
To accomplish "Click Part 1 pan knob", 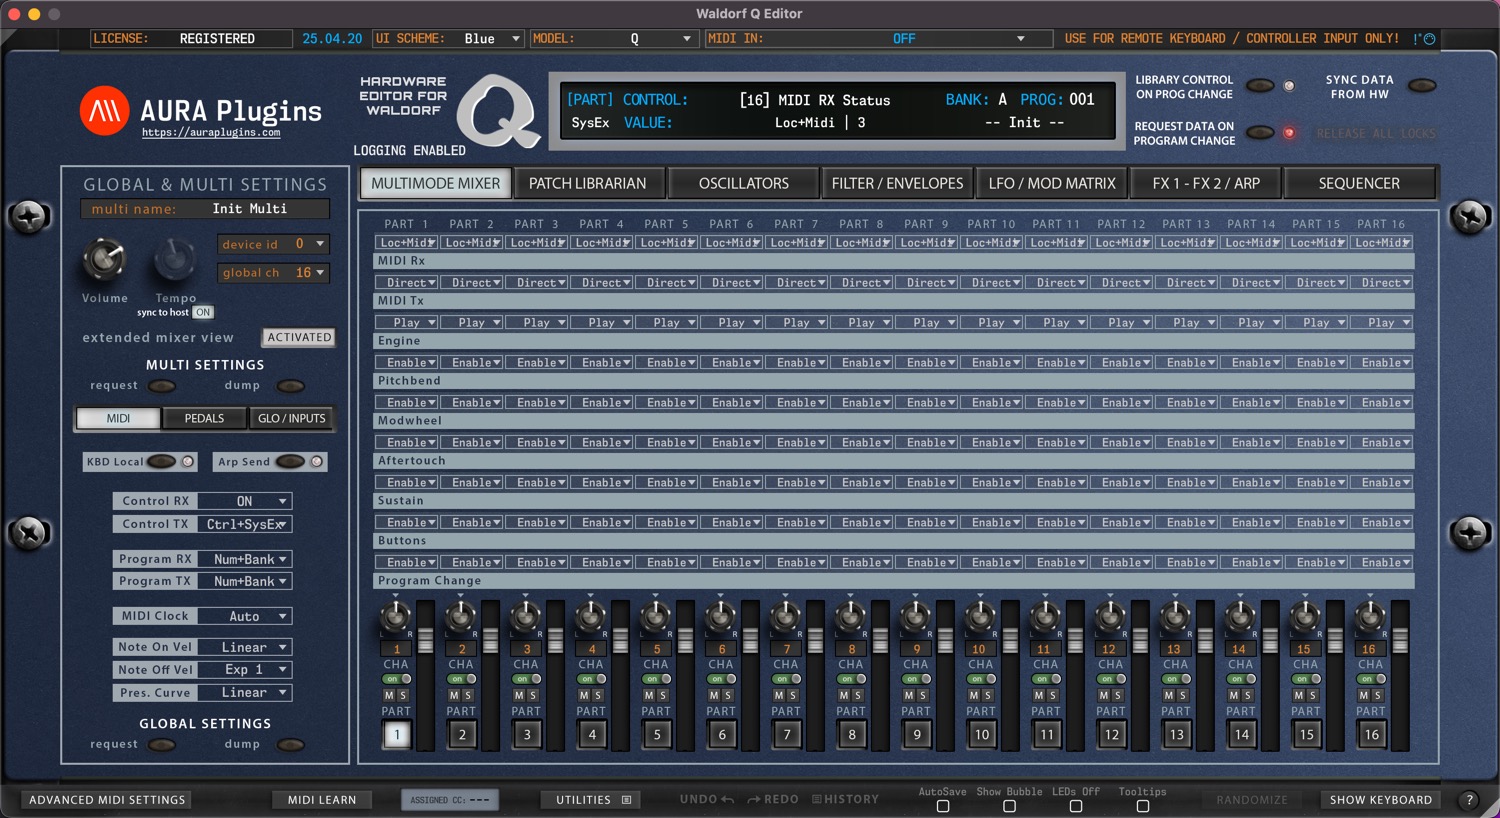I will point(395,617).
